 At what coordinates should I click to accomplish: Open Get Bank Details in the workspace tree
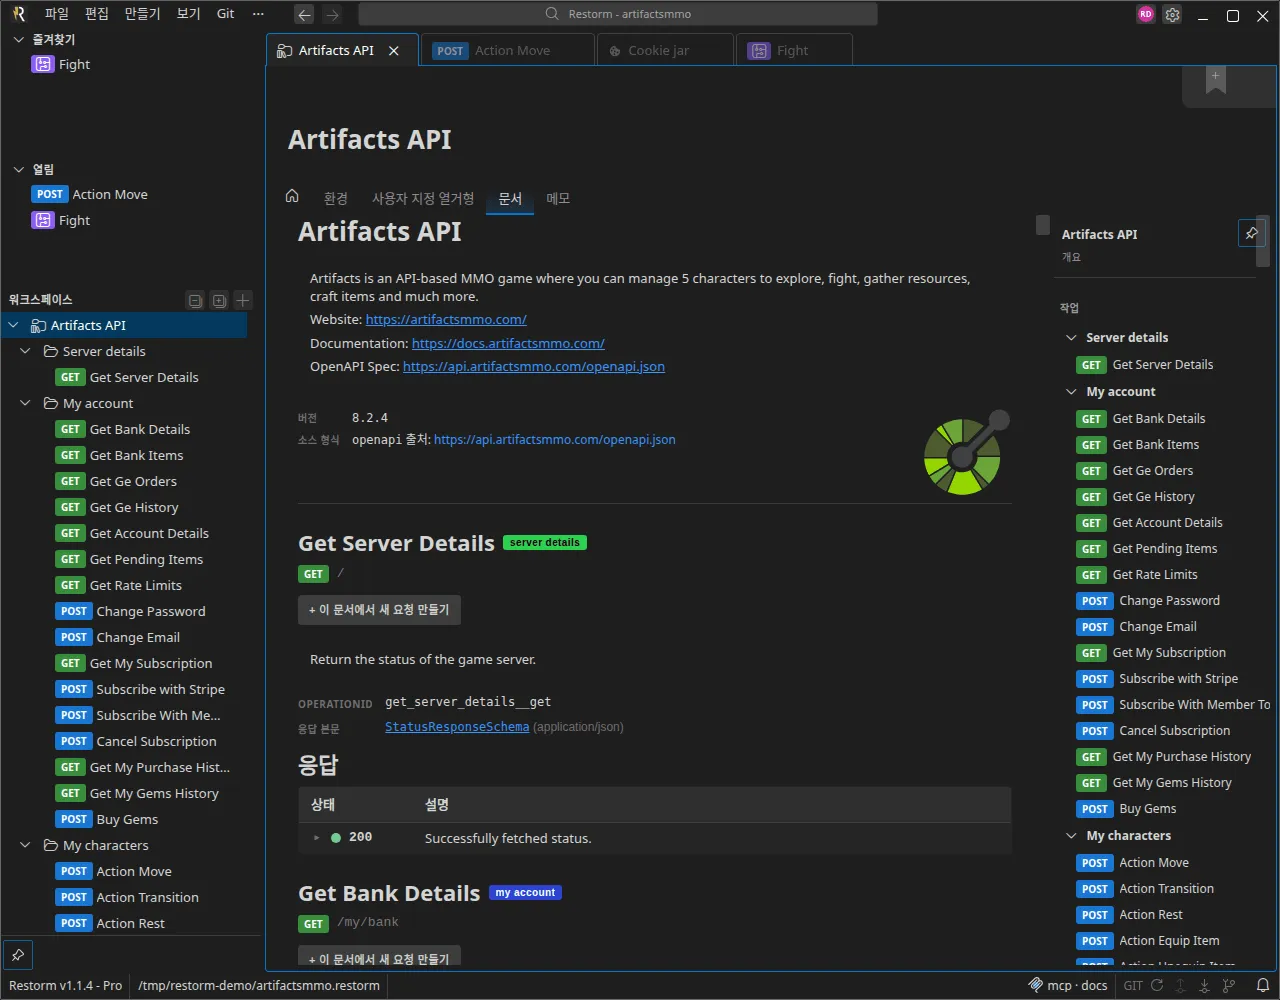(x=140, y=429)
